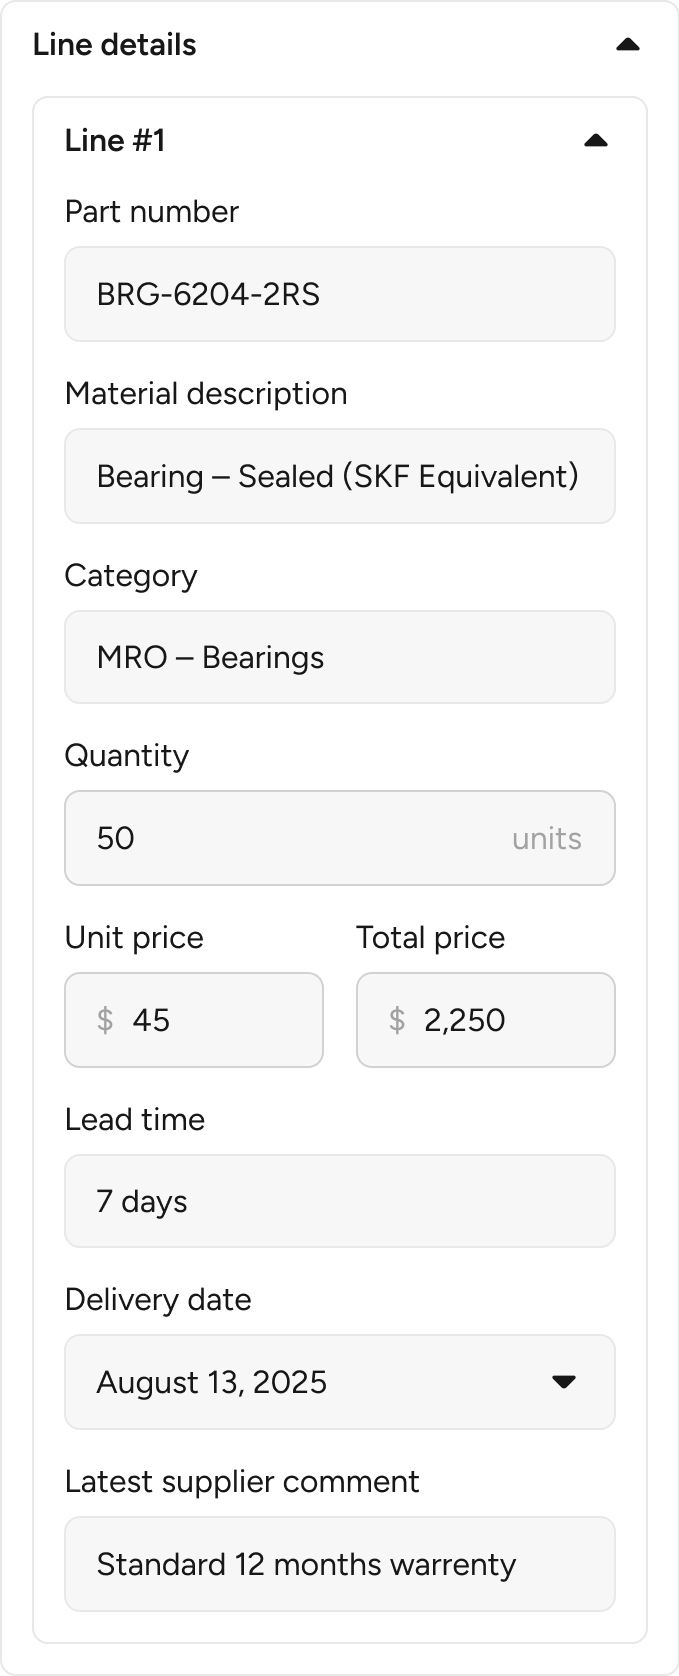Click the Lead time label
The image size is (679, 1676).
(134, 1120)
